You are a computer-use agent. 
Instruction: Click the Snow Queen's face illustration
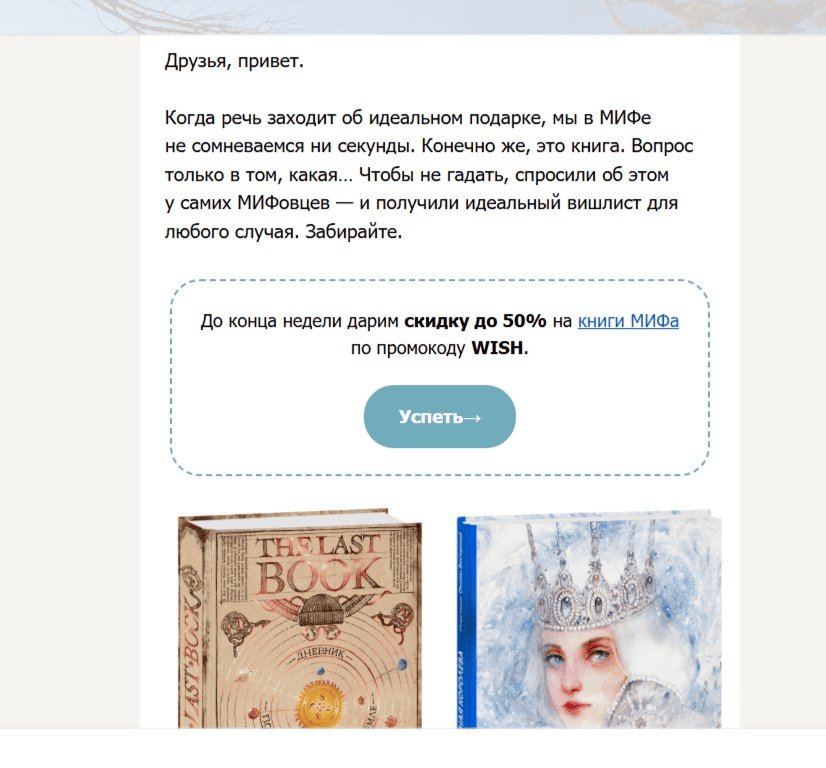(x=579, y=672)
